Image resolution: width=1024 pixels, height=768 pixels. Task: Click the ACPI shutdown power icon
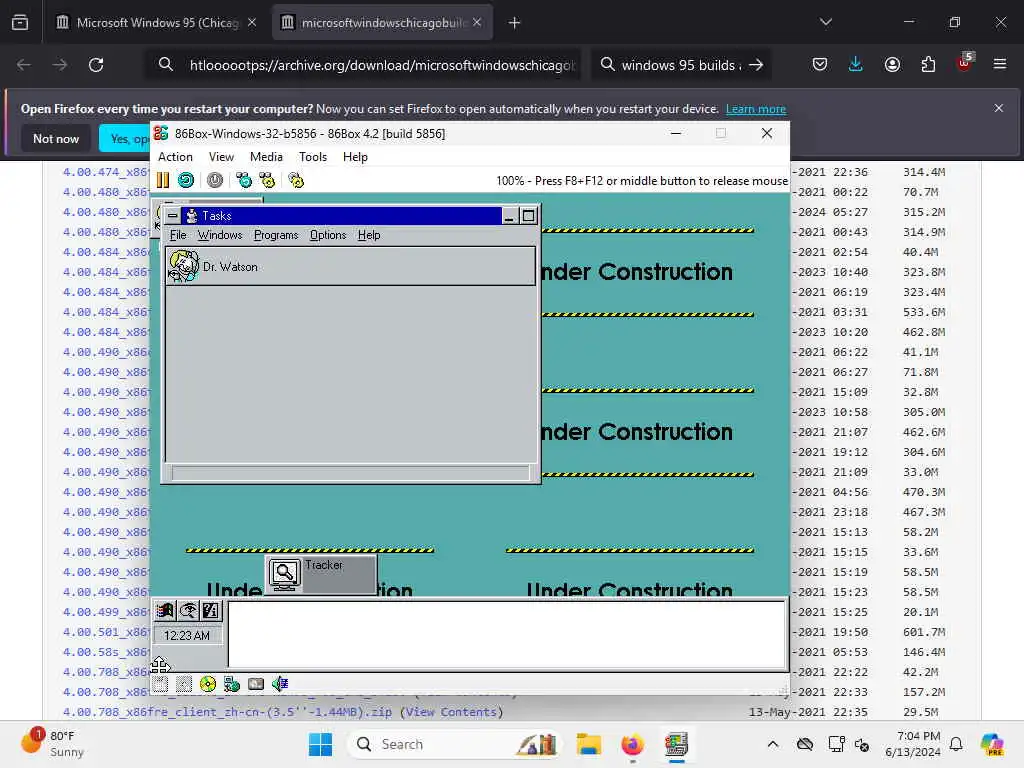[215, 180]
